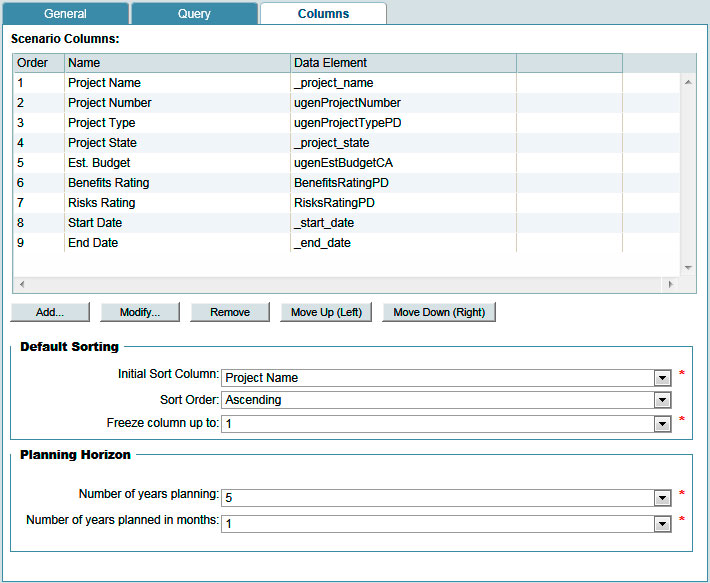Select the Start Date row
Screen dimensions: 710x583
(346, 223)
